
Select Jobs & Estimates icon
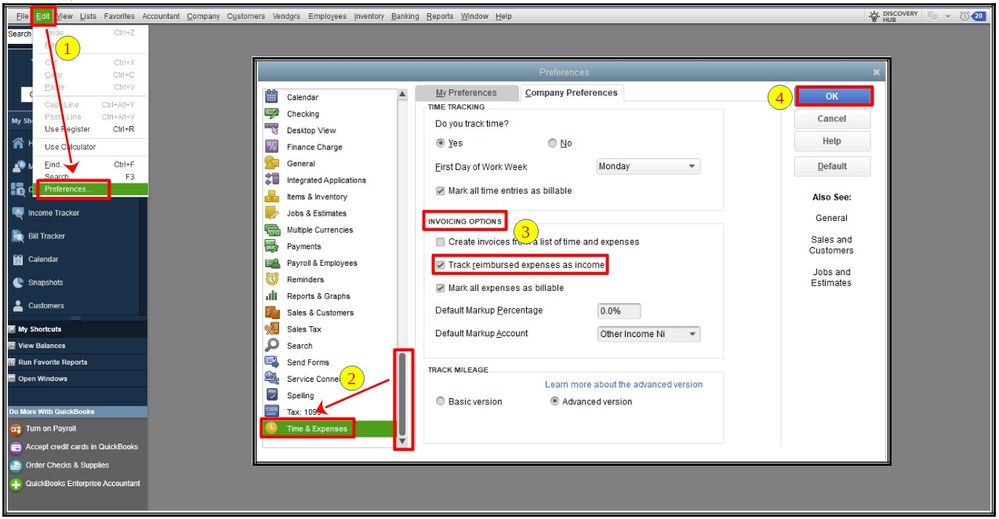coord(271,213)
